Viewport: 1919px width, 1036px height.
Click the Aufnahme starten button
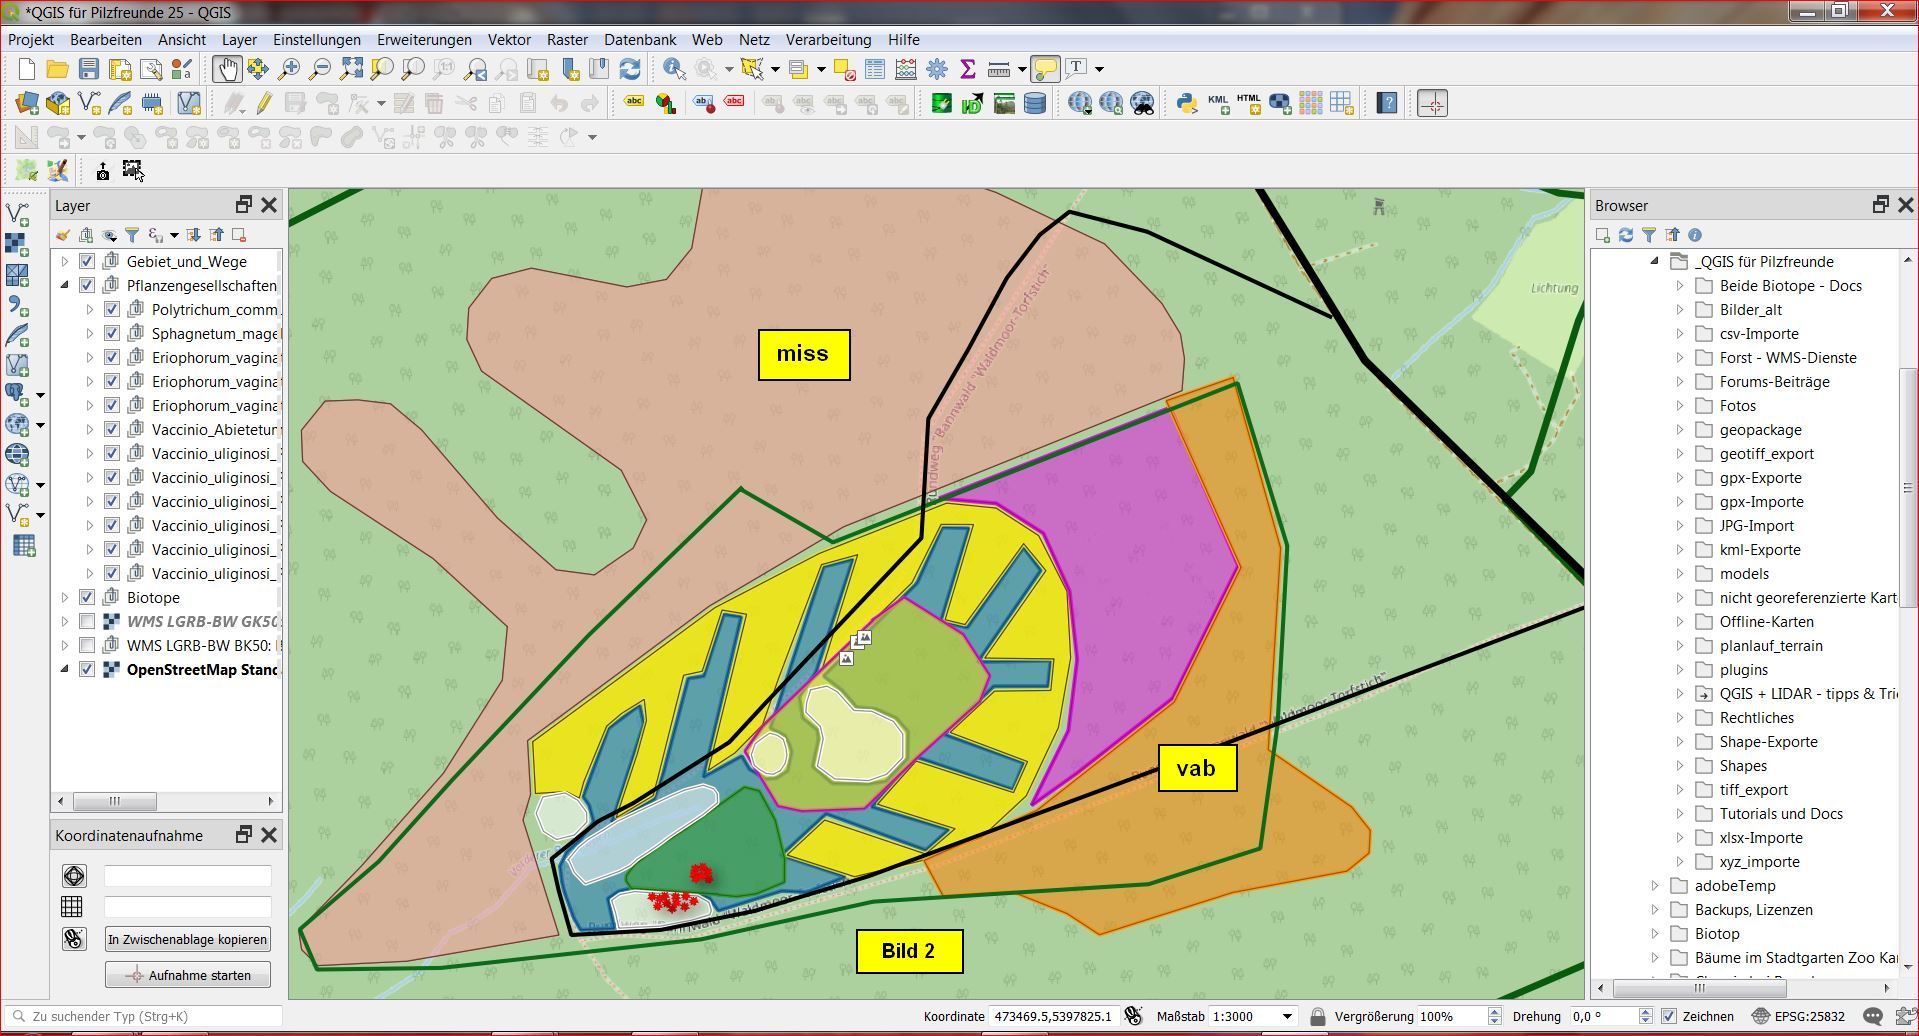coord(188,975)
